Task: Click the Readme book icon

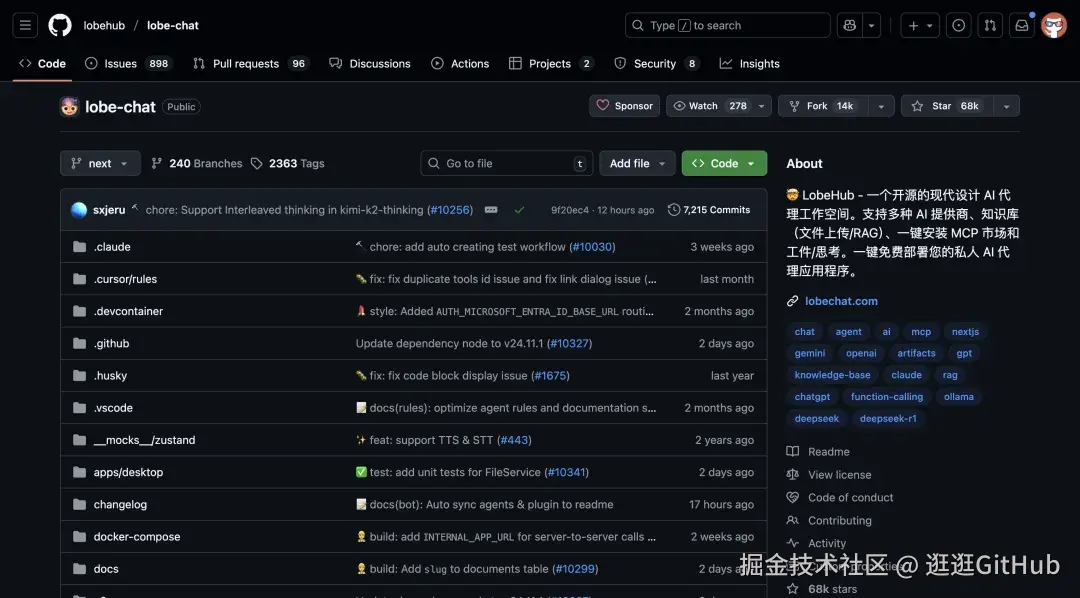Action: [x=793, y=452]
